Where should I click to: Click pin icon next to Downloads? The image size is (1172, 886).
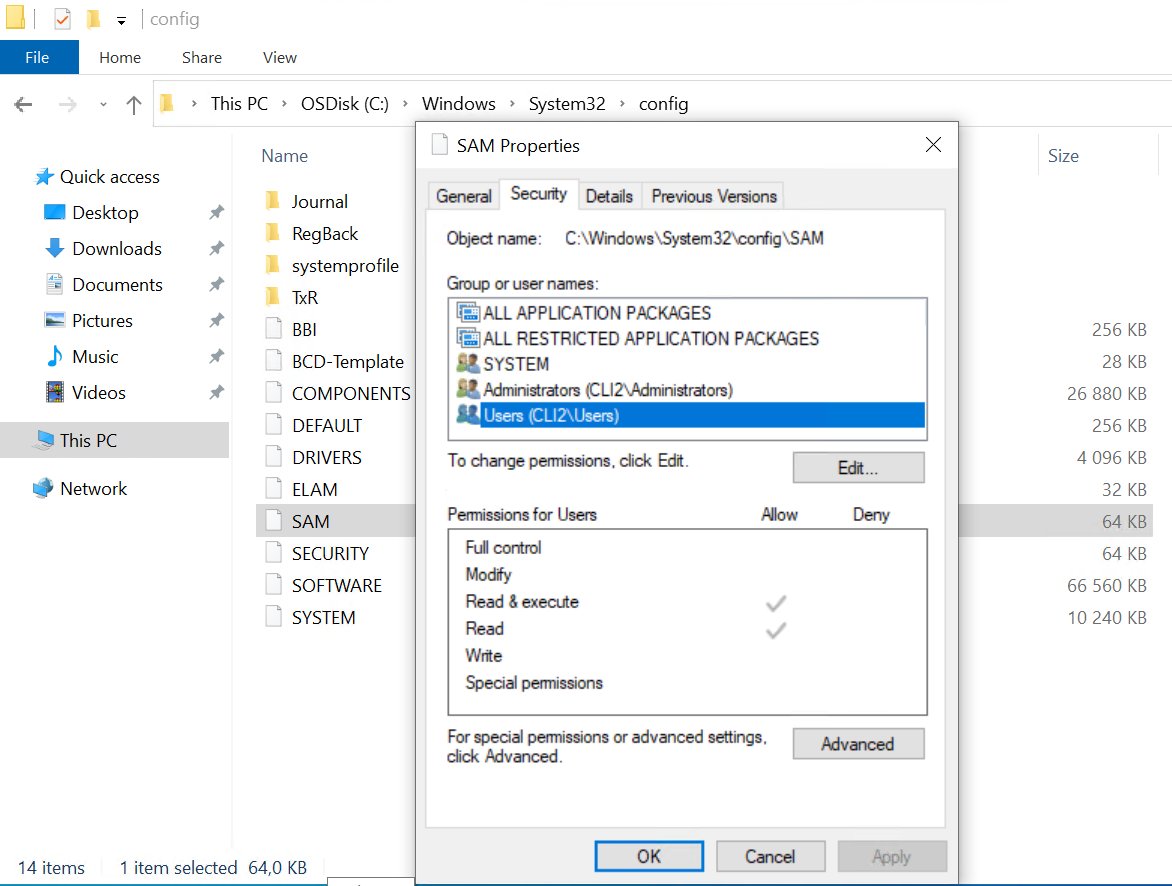(216, 248)
